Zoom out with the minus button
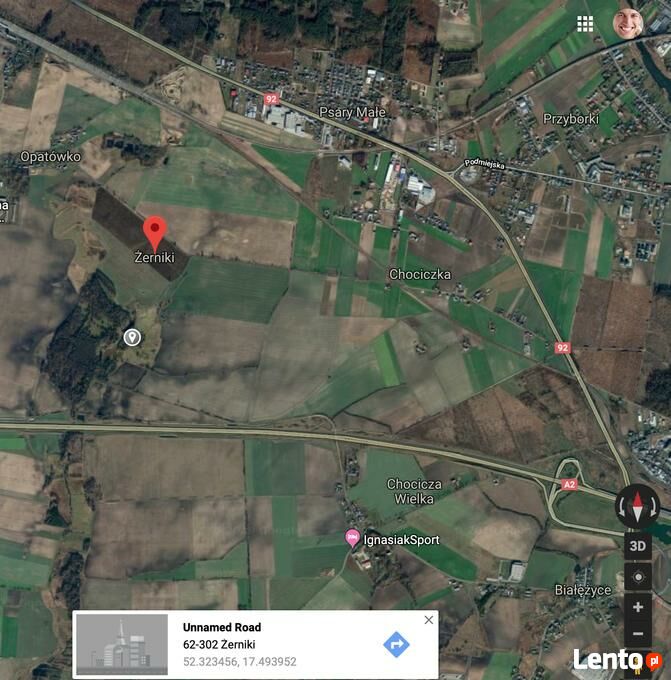Viewport: 671px width, 680px height. pos(638,634)
